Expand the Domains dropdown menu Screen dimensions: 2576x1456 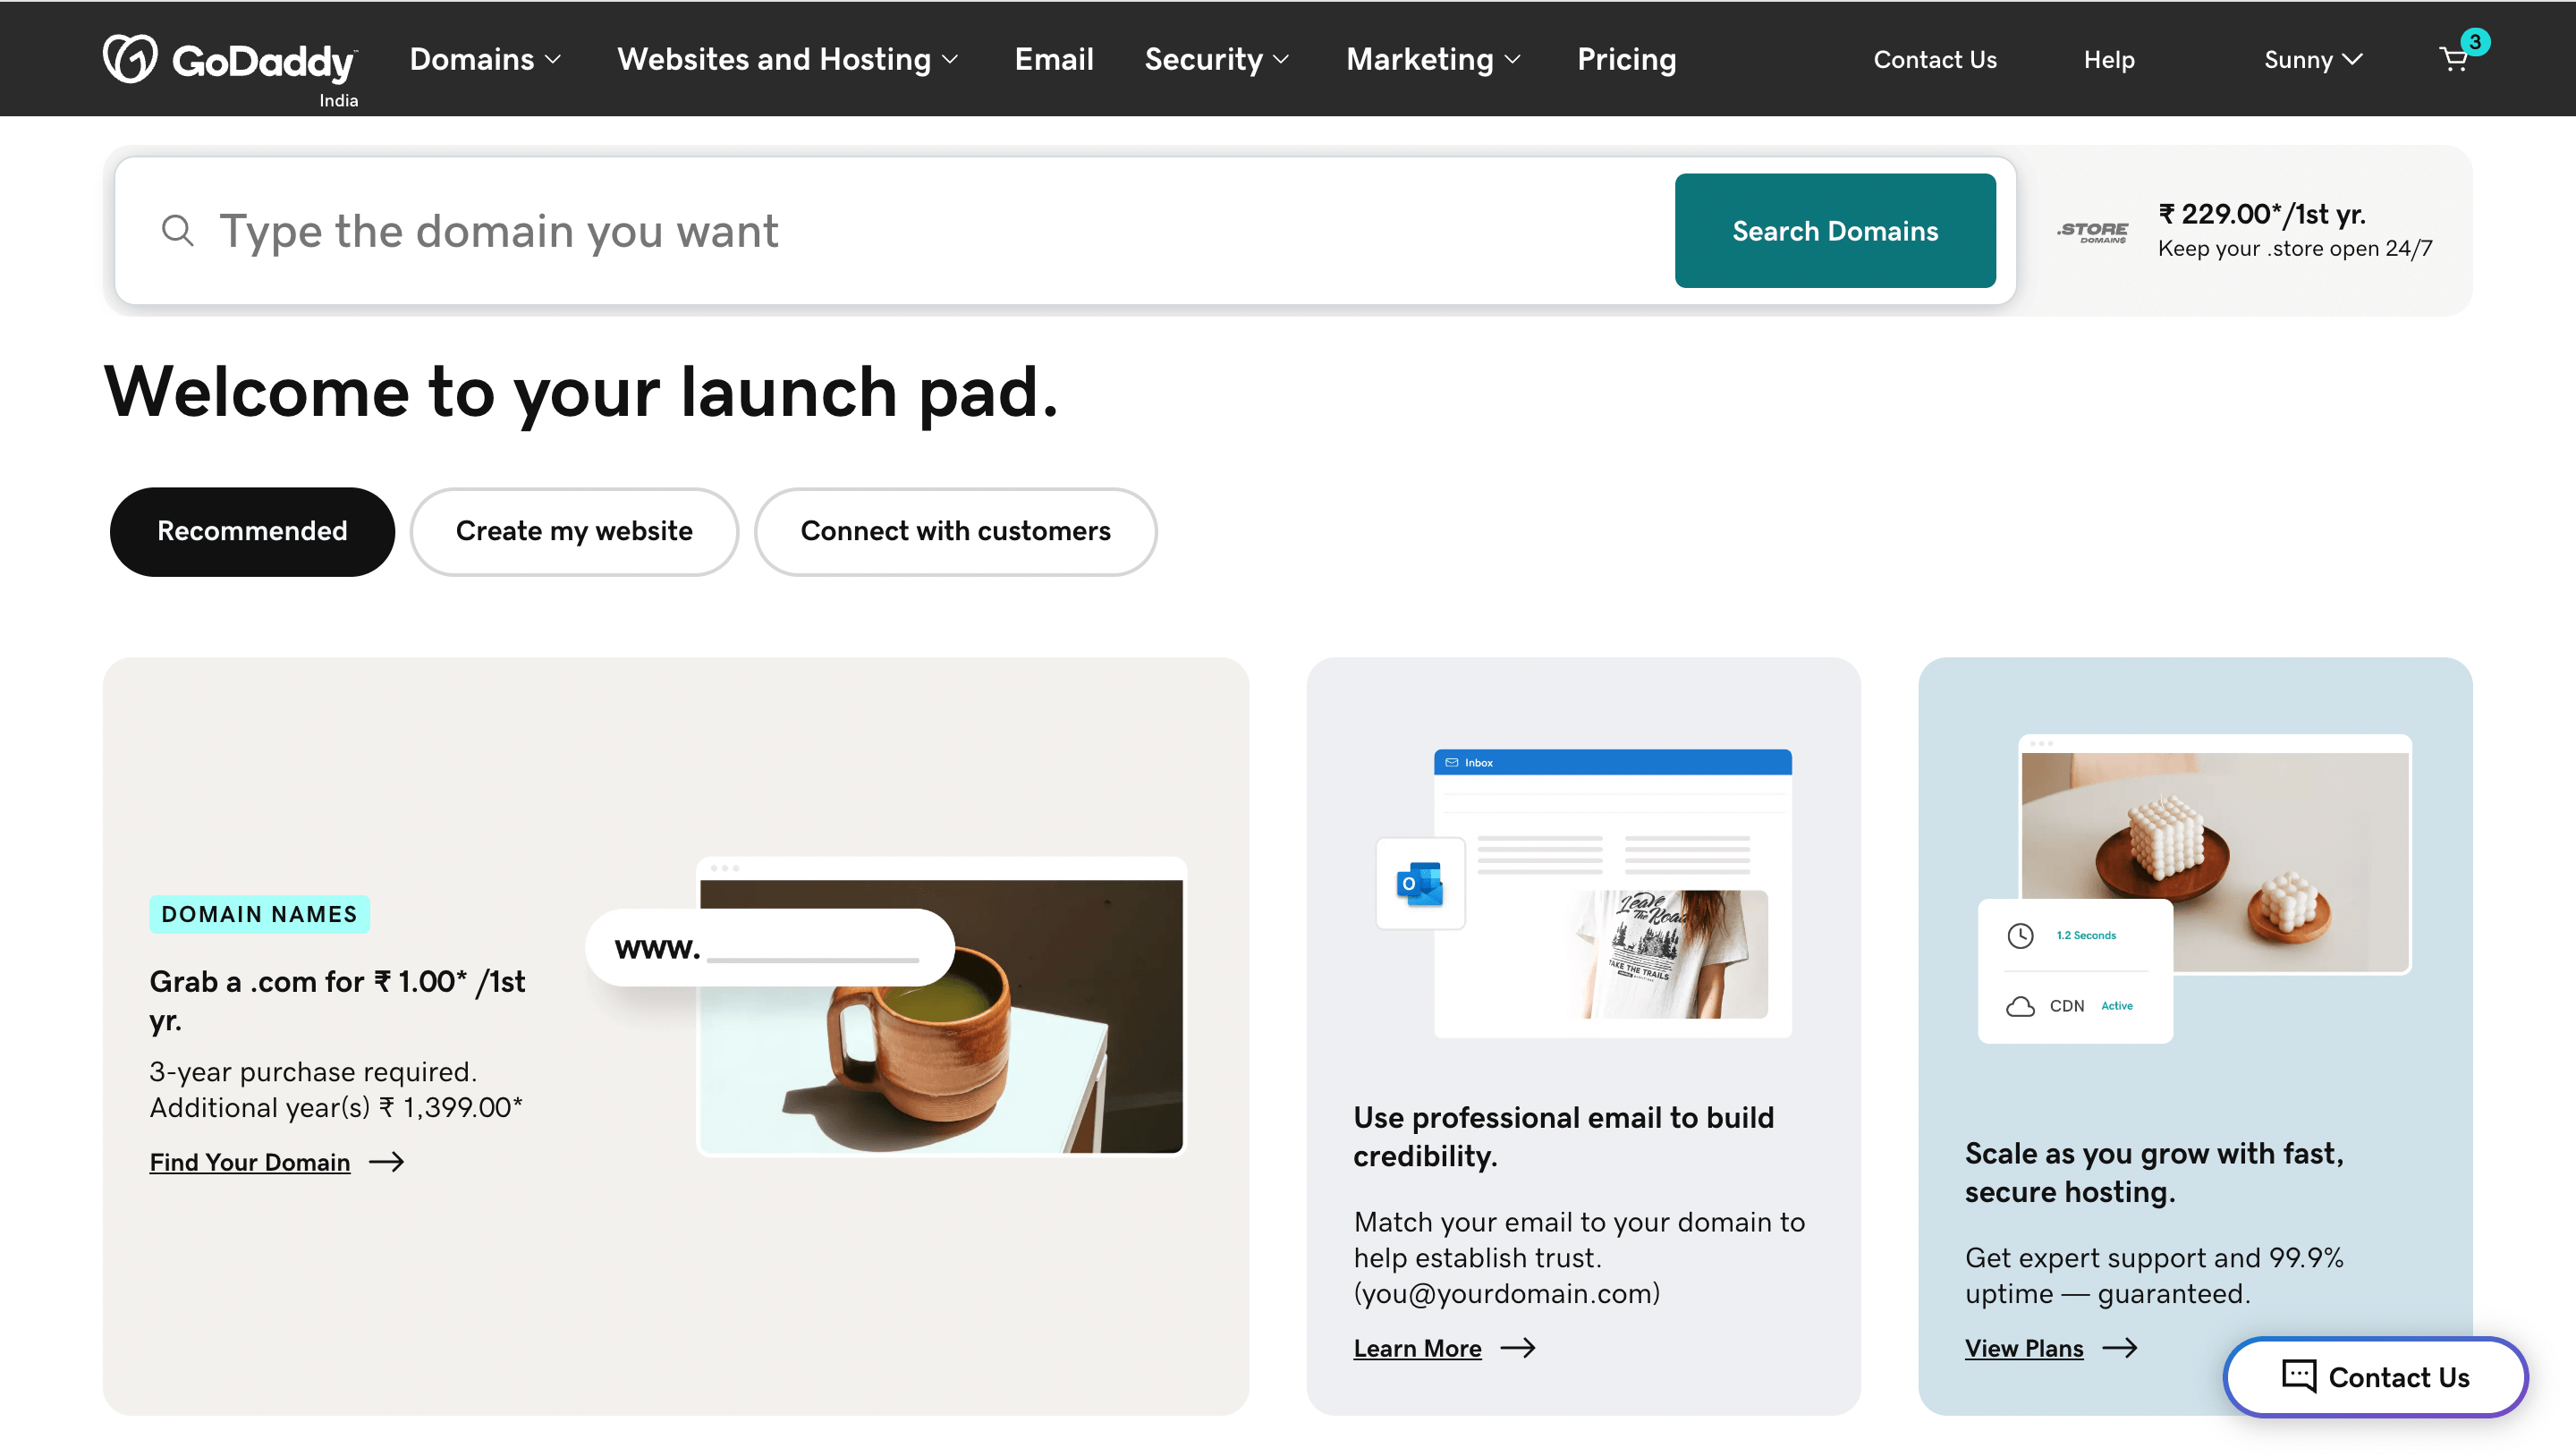click(485, 59)
